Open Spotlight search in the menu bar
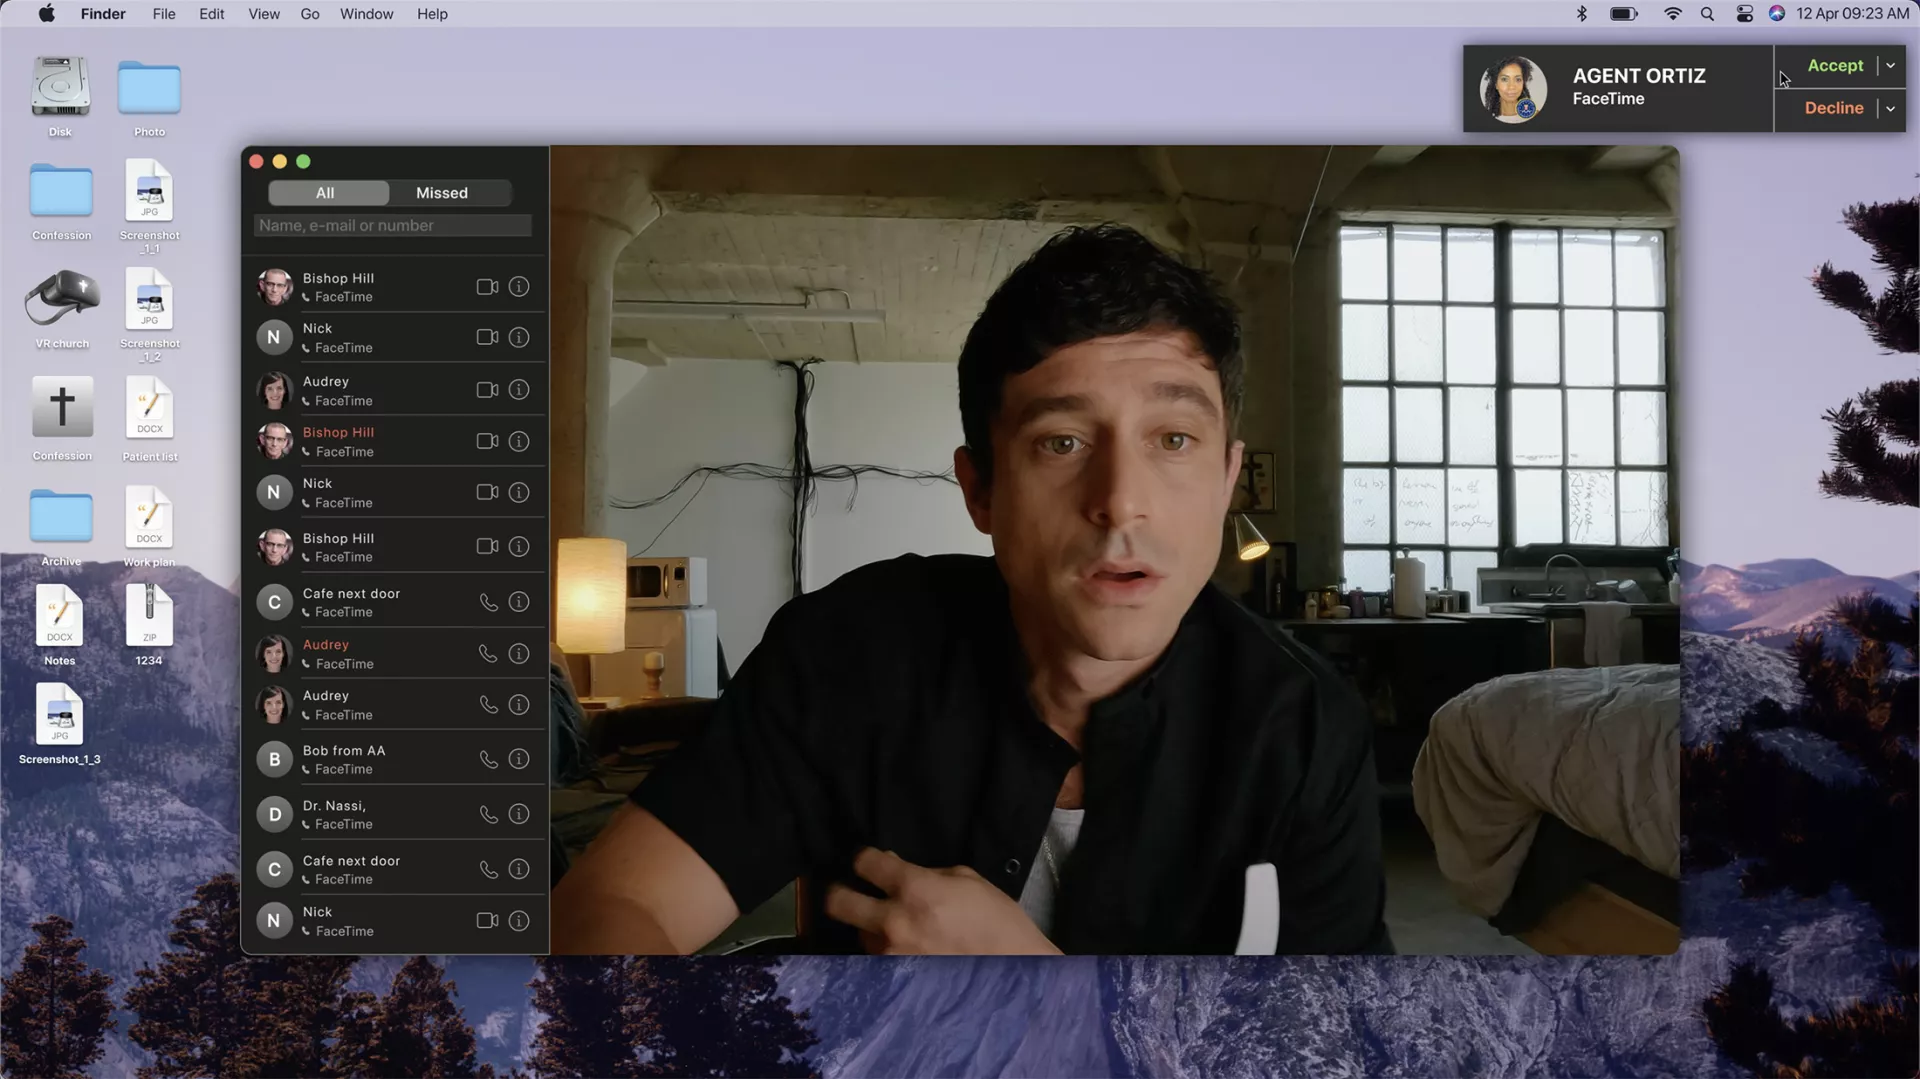 pos(1707,14)
